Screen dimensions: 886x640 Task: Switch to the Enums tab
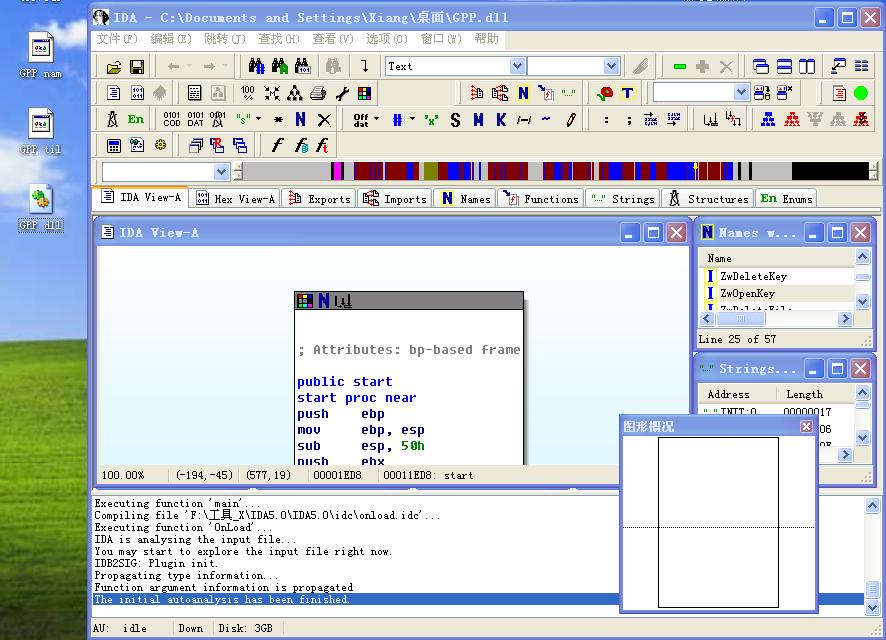click(787, 198)
